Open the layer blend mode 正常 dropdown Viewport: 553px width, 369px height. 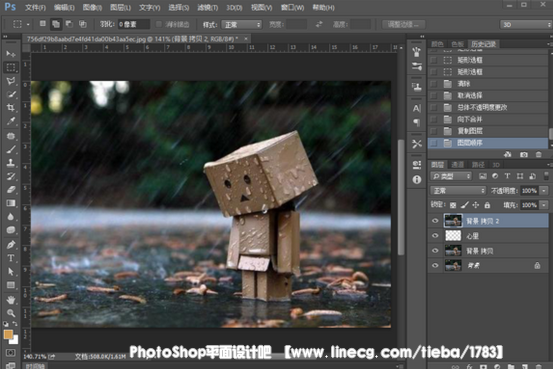458,190
